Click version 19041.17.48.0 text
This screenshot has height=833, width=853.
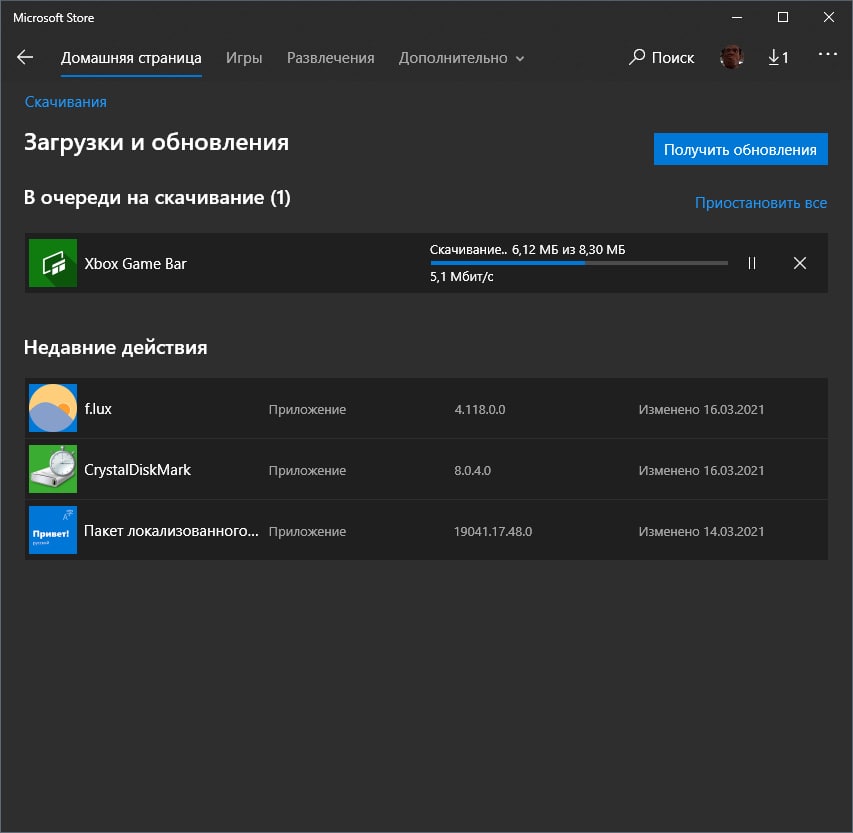point(493,531)
